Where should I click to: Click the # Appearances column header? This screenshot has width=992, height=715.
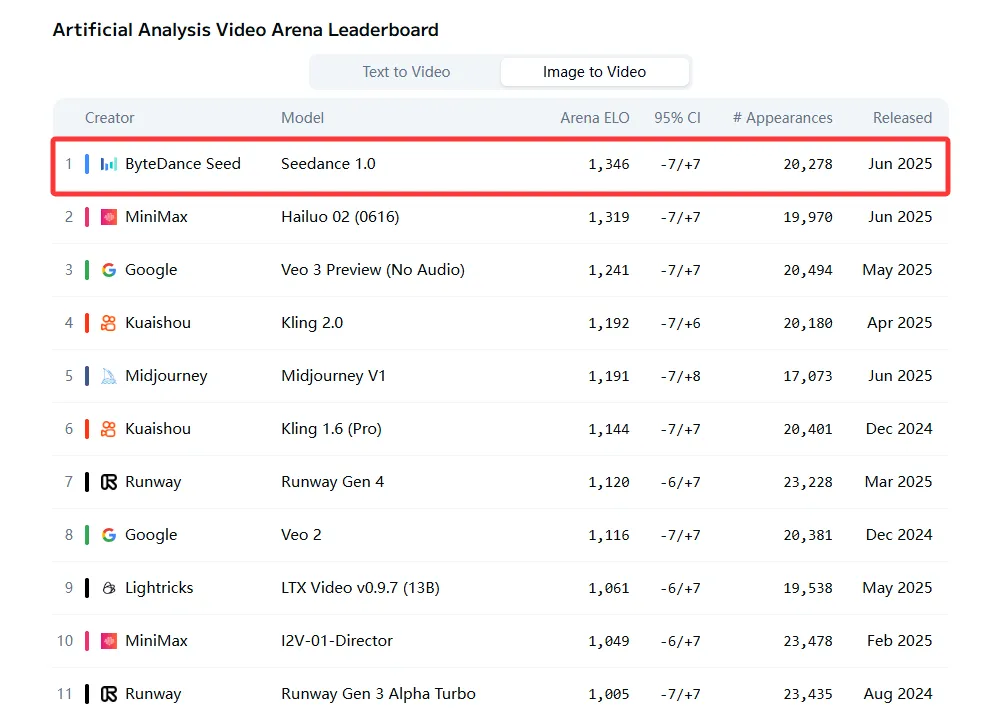pos(782,117)
